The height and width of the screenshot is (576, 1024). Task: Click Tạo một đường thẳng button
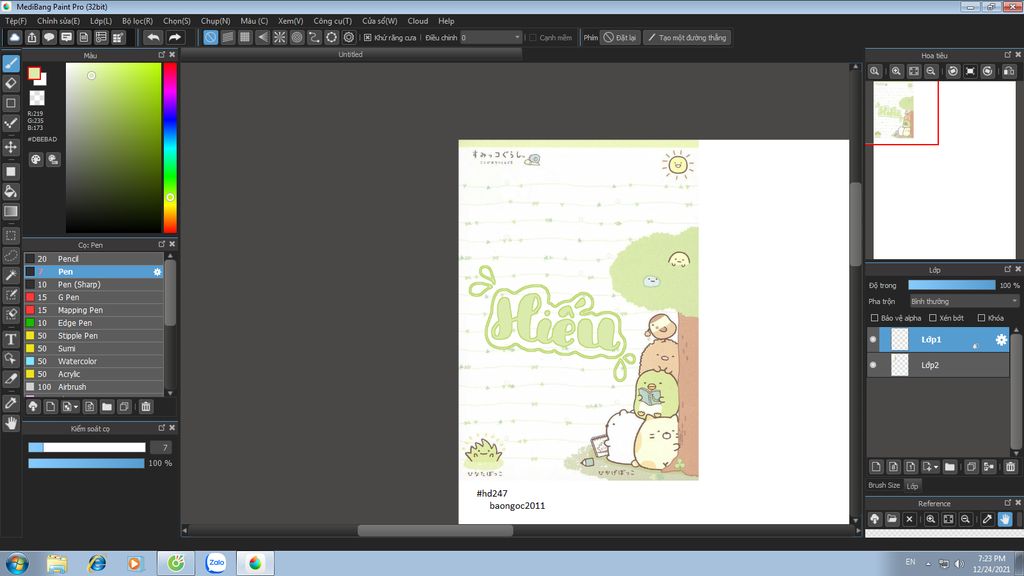coord(687,38)
